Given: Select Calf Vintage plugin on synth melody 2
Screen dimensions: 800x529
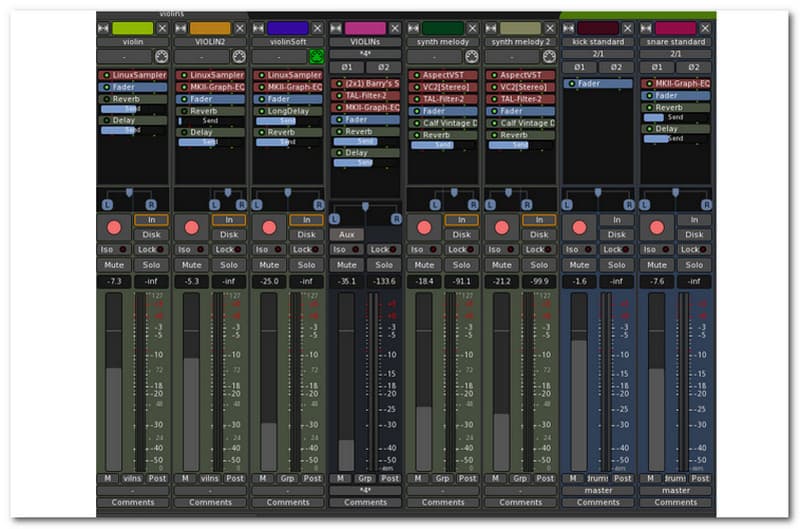Looking at the screenshot, I should click(520, 123).
